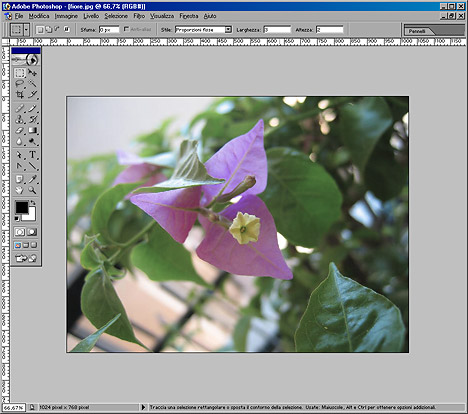Switch to Standard editing mode
This screenshot has height=414, width=468.
click(20, 232)
